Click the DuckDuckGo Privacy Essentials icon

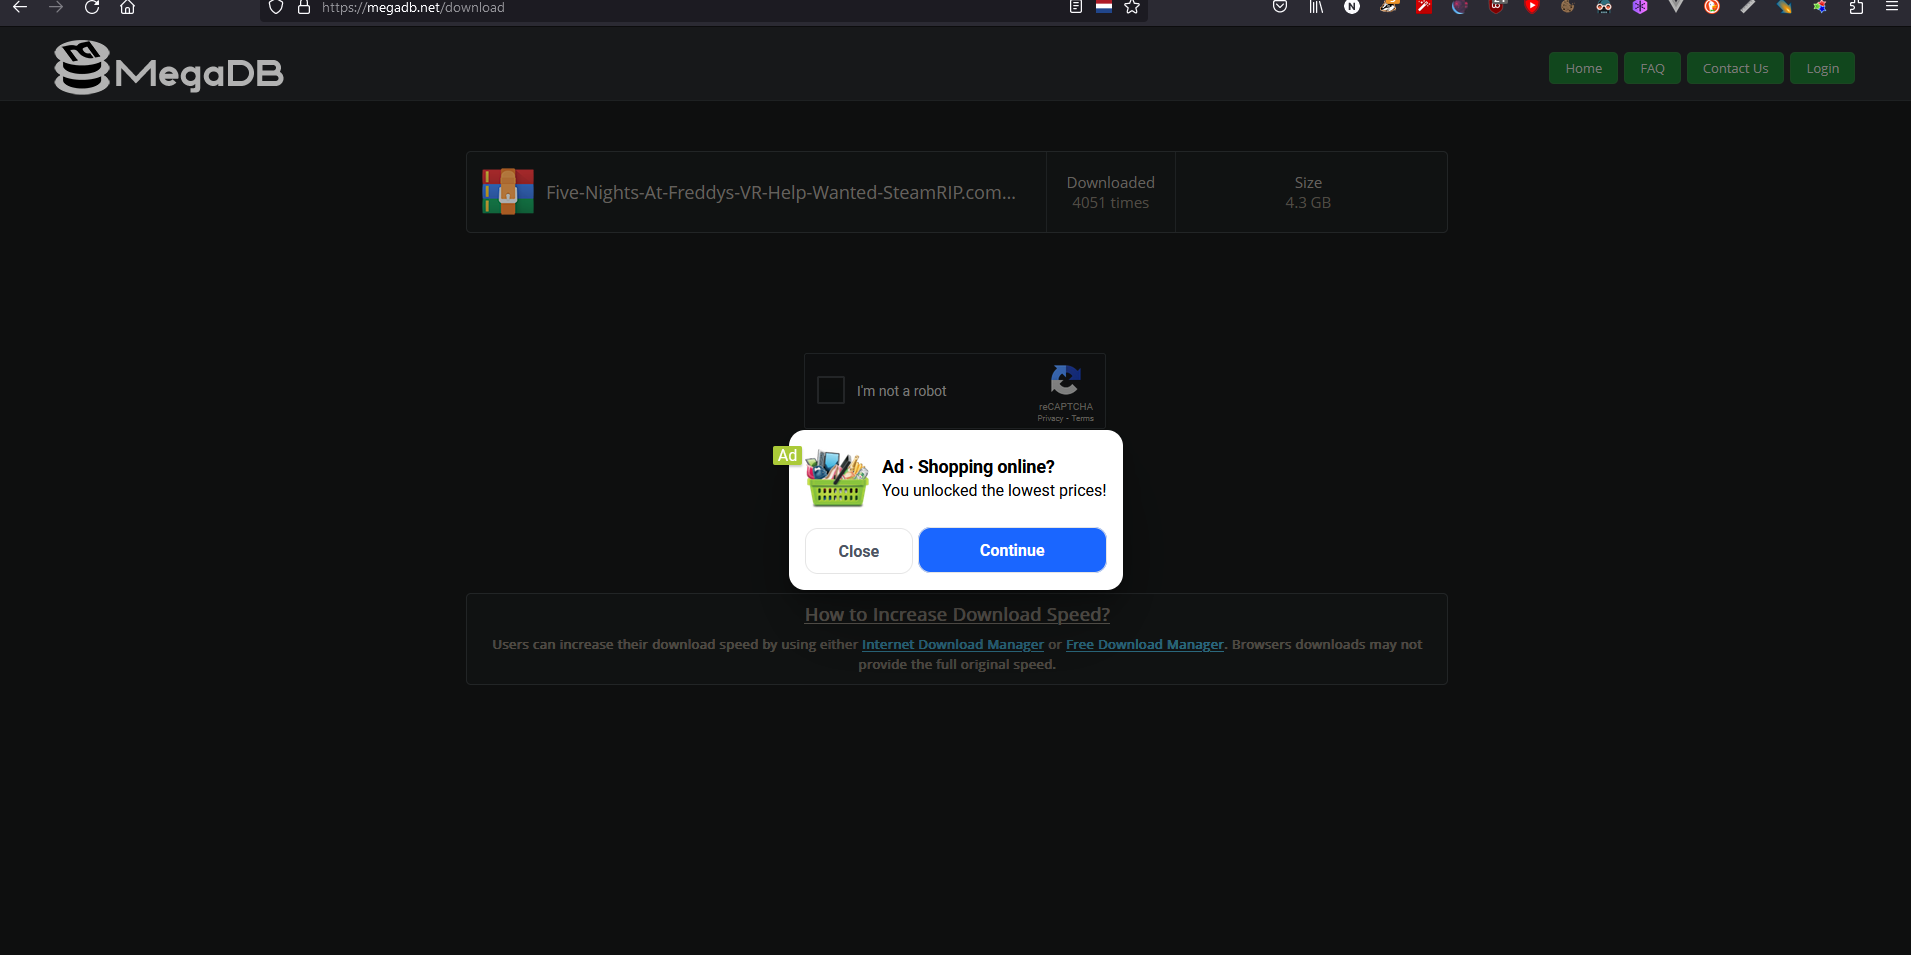(x=1712, y=8)
